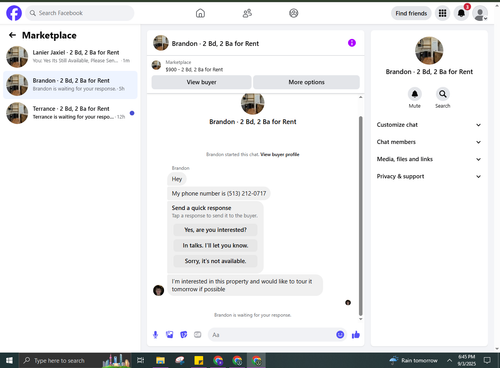Open Sticky Notes from the taskbar
This screenshot has width=500, height=368.
199,360
